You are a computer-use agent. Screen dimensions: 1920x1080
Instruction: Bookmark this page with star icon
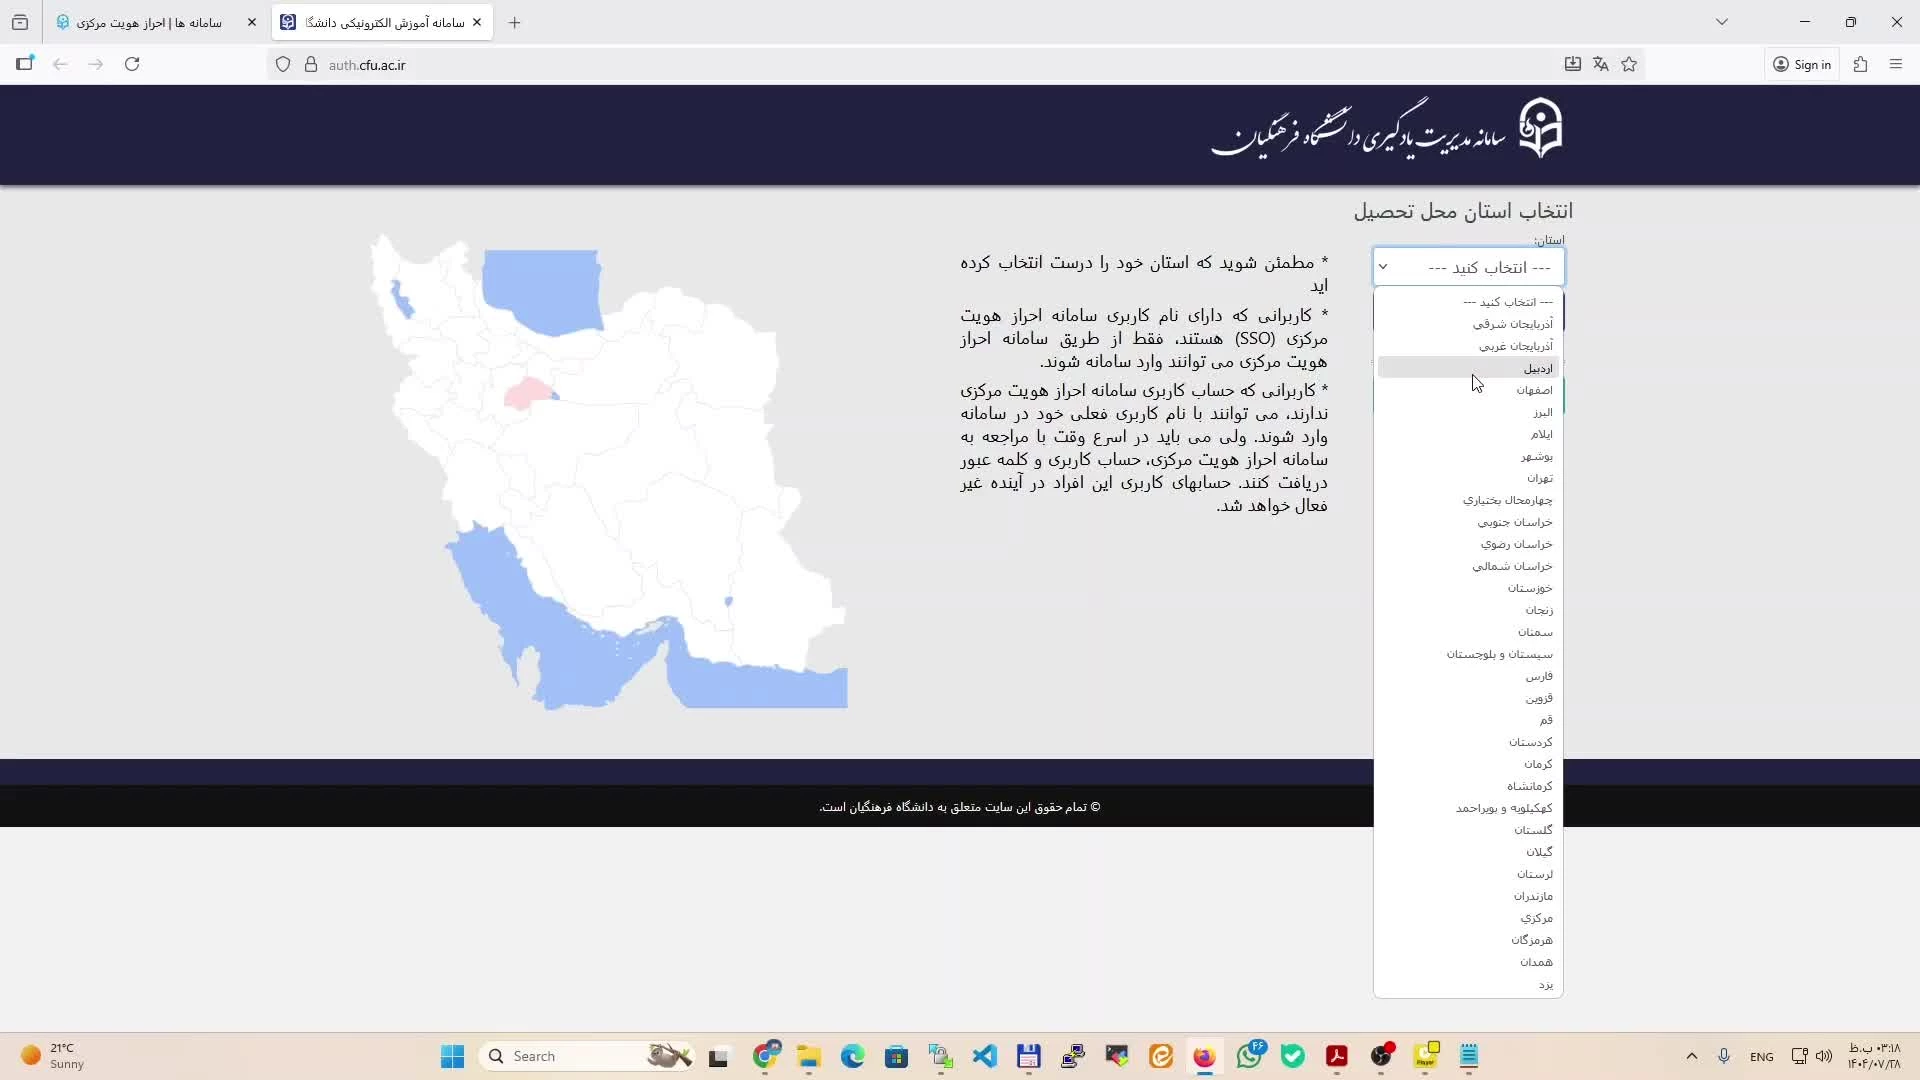[1629, 64]
